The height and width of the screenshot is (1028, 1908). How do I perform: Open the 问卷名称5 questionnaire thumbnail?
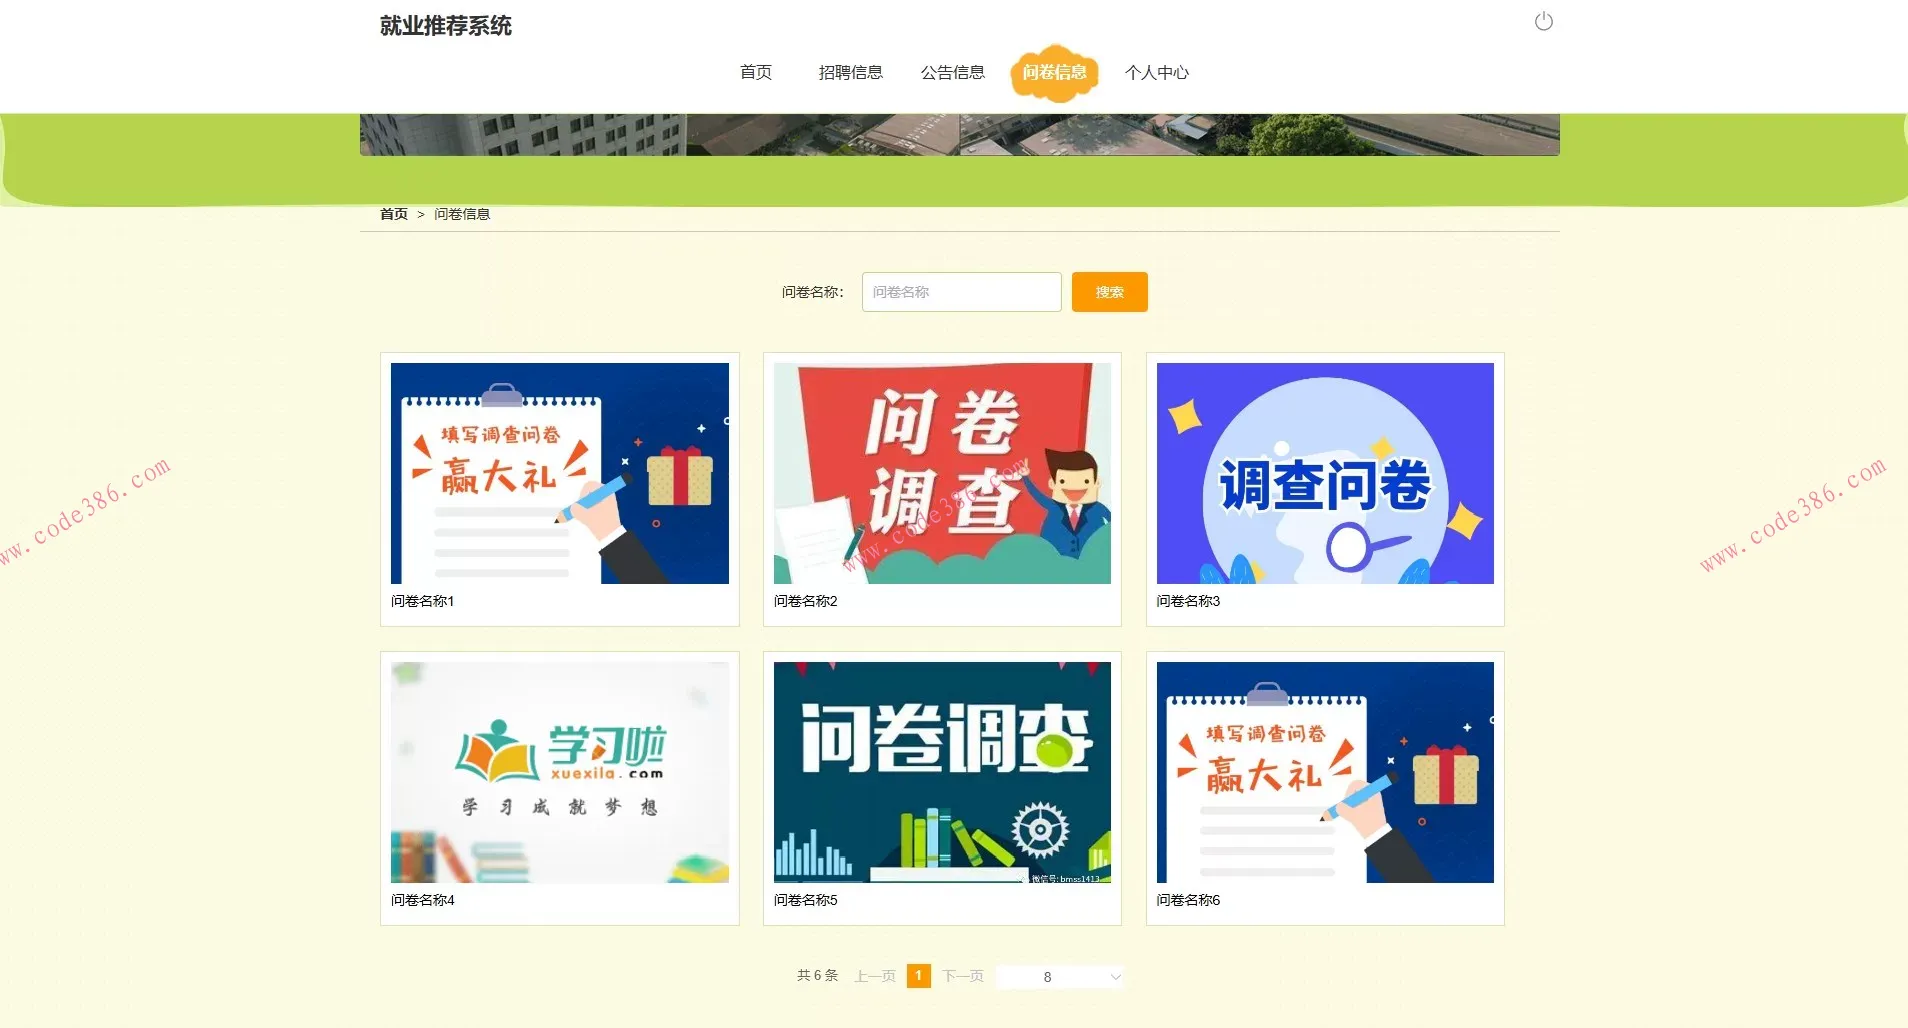941,772
